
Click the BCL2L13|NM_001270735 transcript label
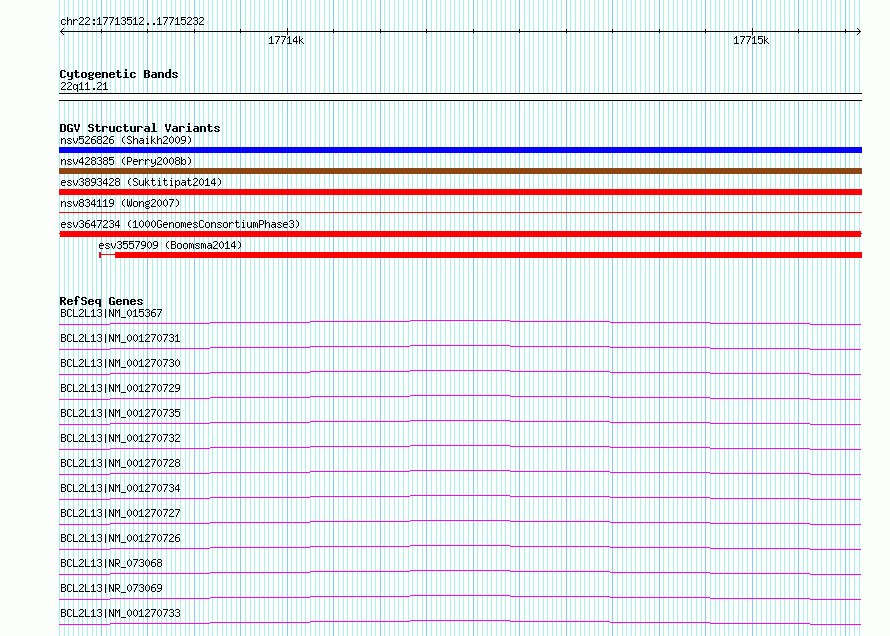[120, 413]
